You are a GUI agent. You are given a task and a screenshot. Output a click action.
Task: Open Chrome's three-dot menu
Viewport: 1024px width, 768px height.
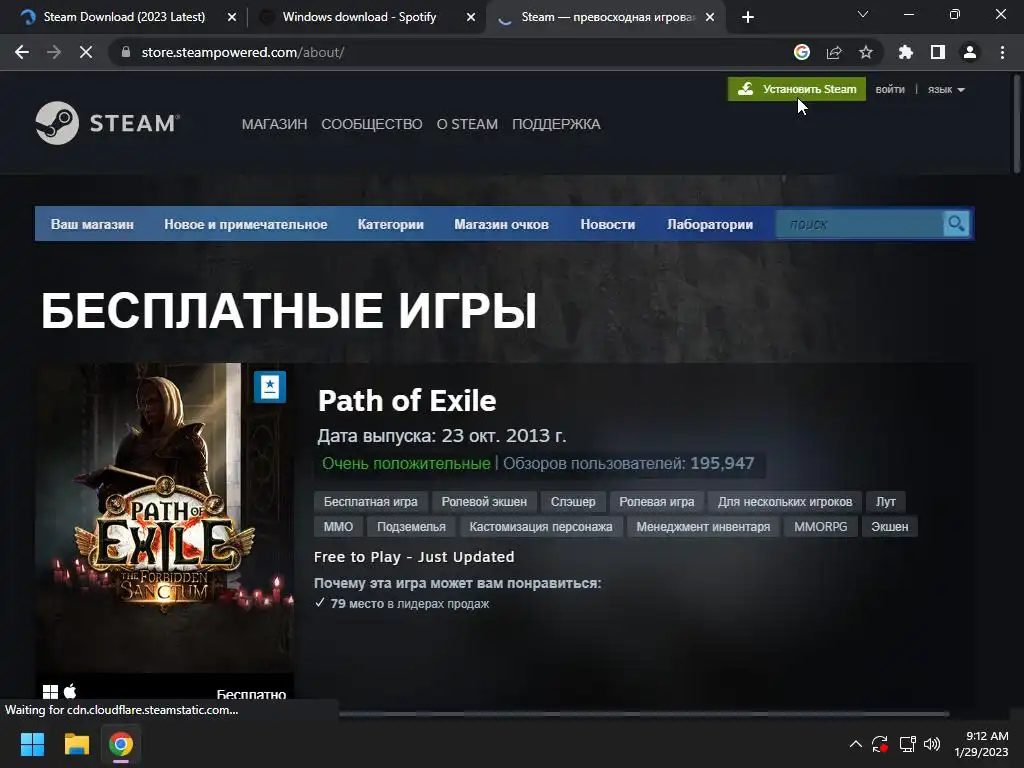click(1002, 52)
